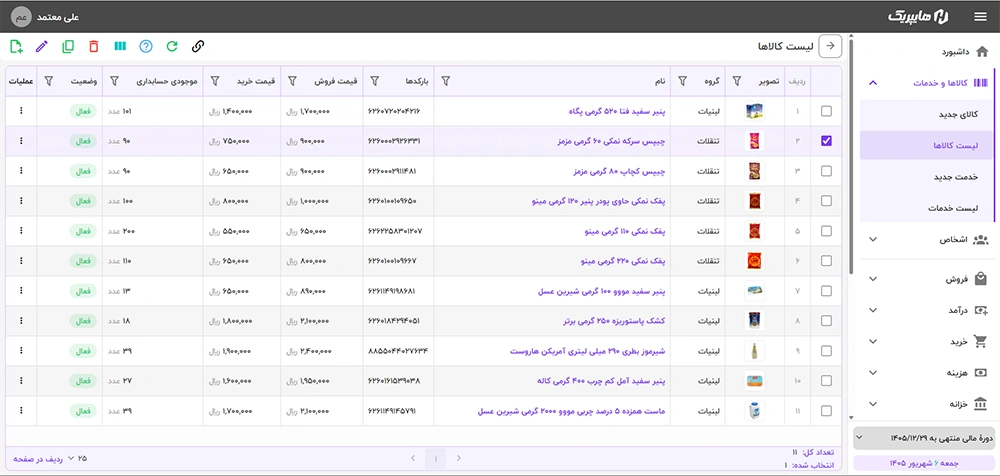Screen dimensions: 1000x476
Task: Click the green new item file icon
Action: coord(17,46)
